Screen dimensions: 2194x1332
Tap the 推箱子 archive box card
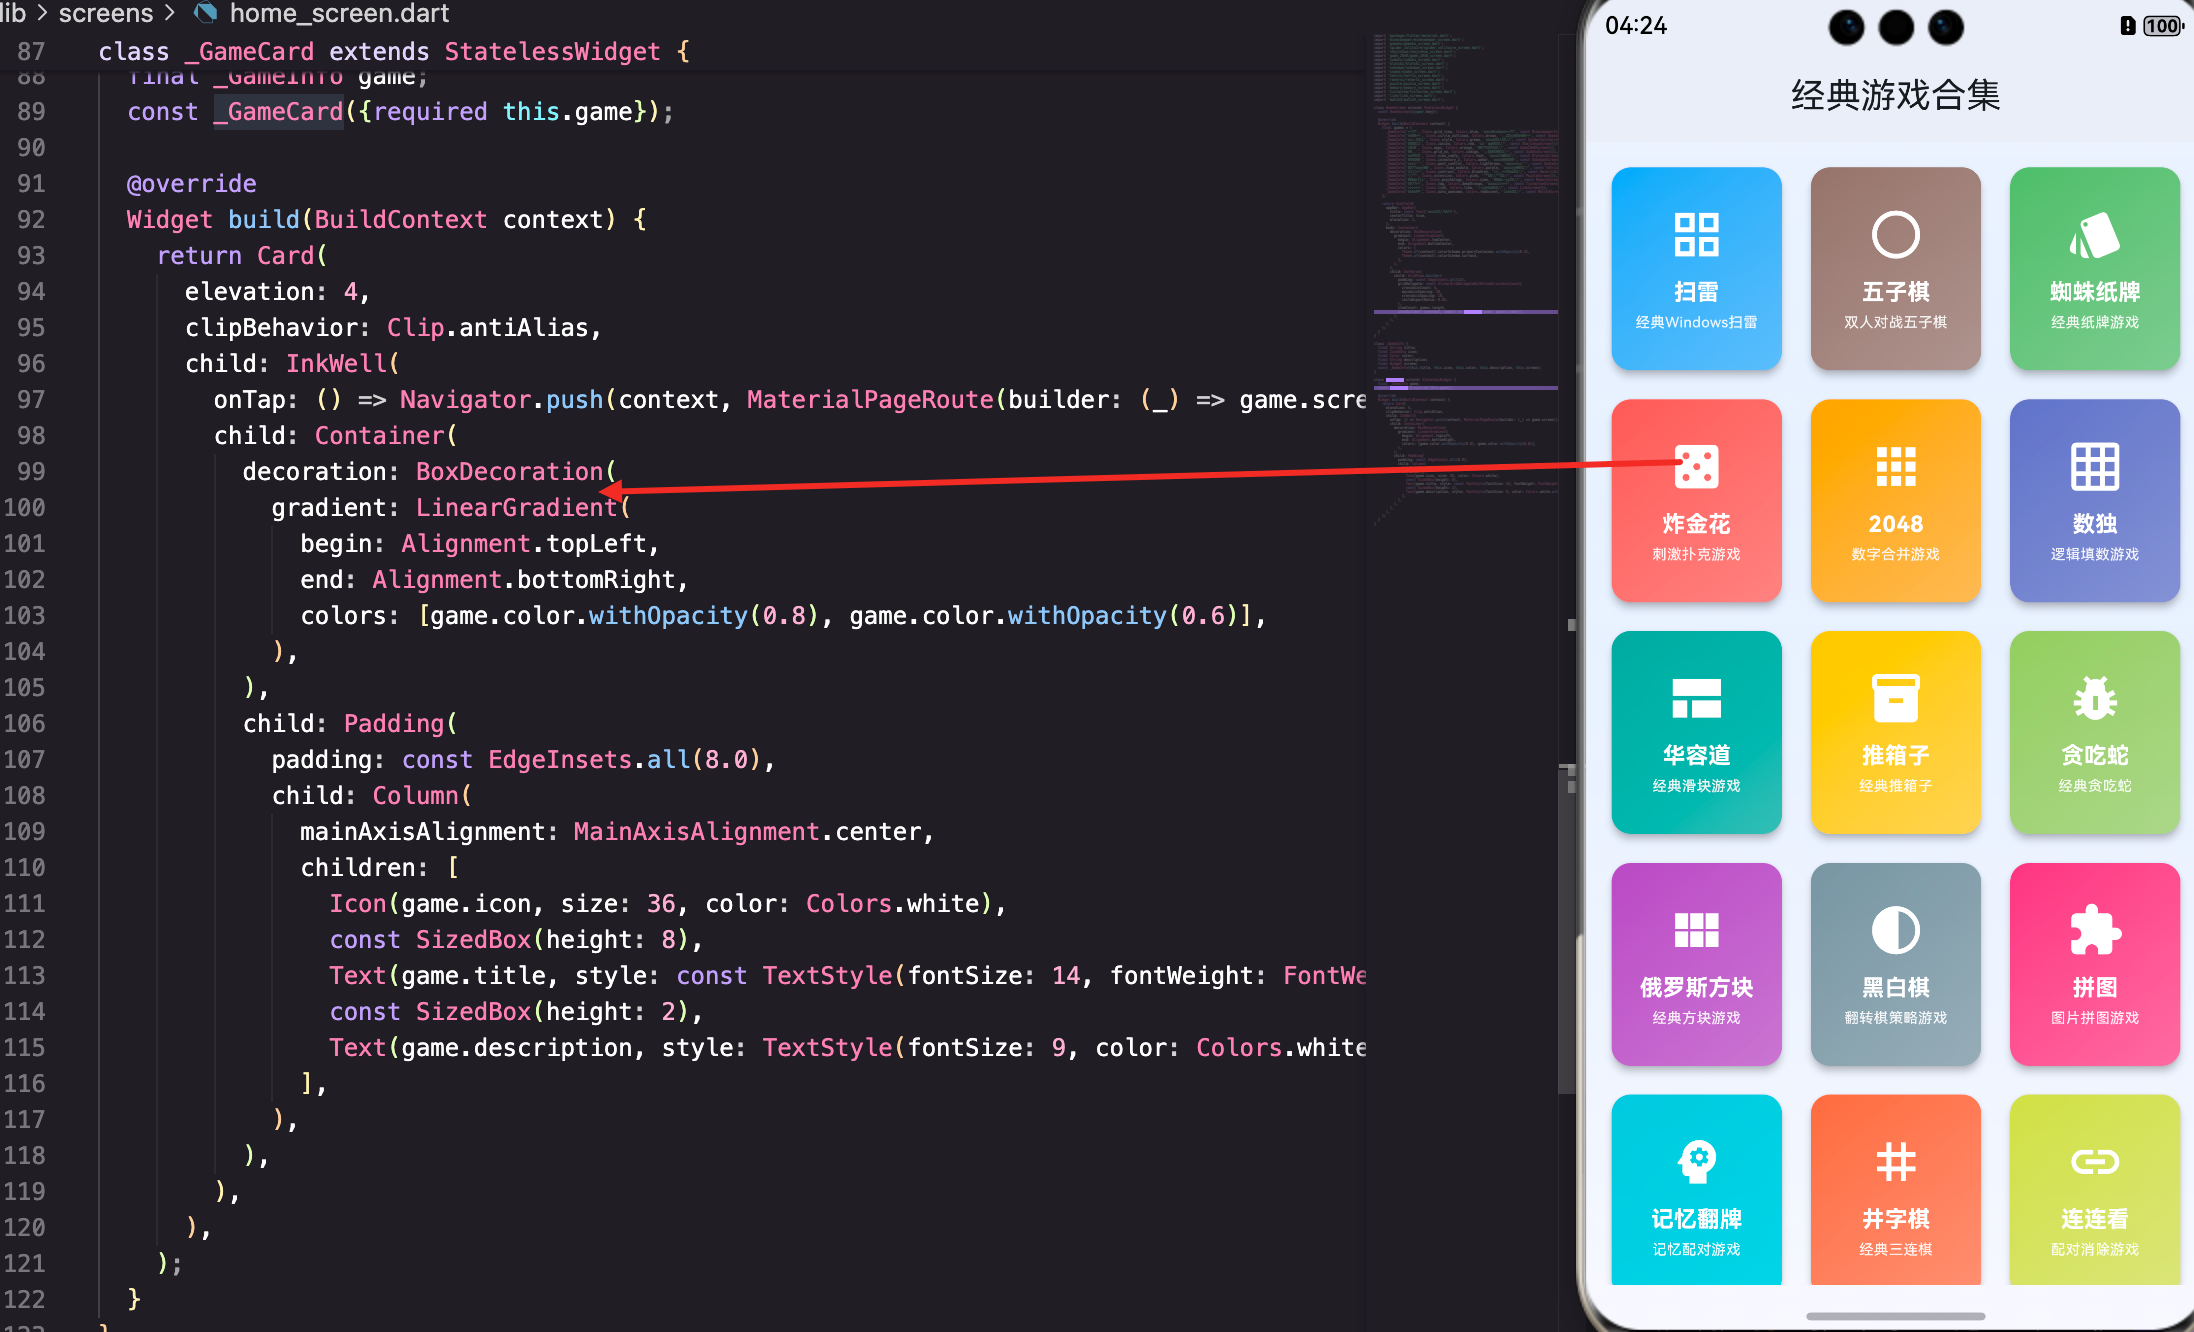pos(1895,732)
